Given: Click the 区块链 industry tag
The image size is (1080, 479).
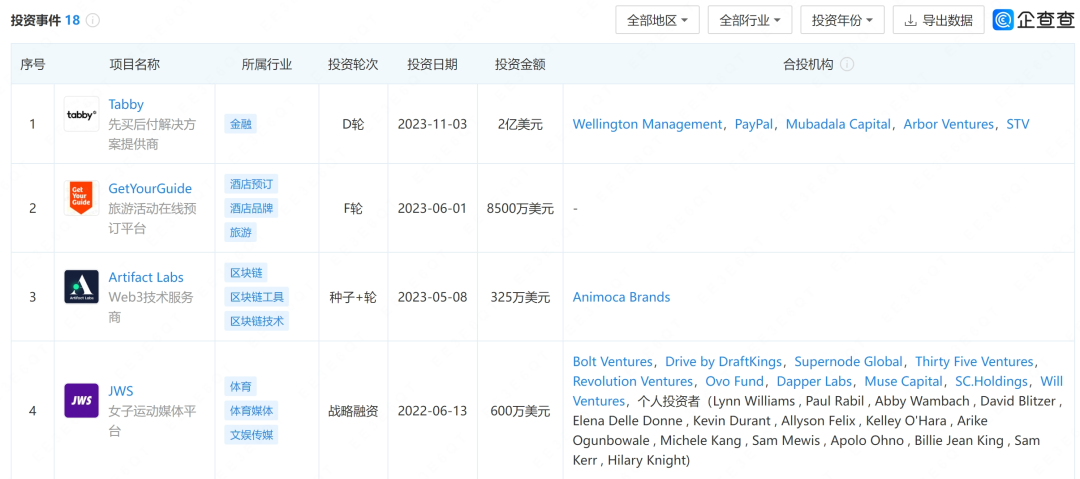Looking at the screenshot, I should coord(246,272).
